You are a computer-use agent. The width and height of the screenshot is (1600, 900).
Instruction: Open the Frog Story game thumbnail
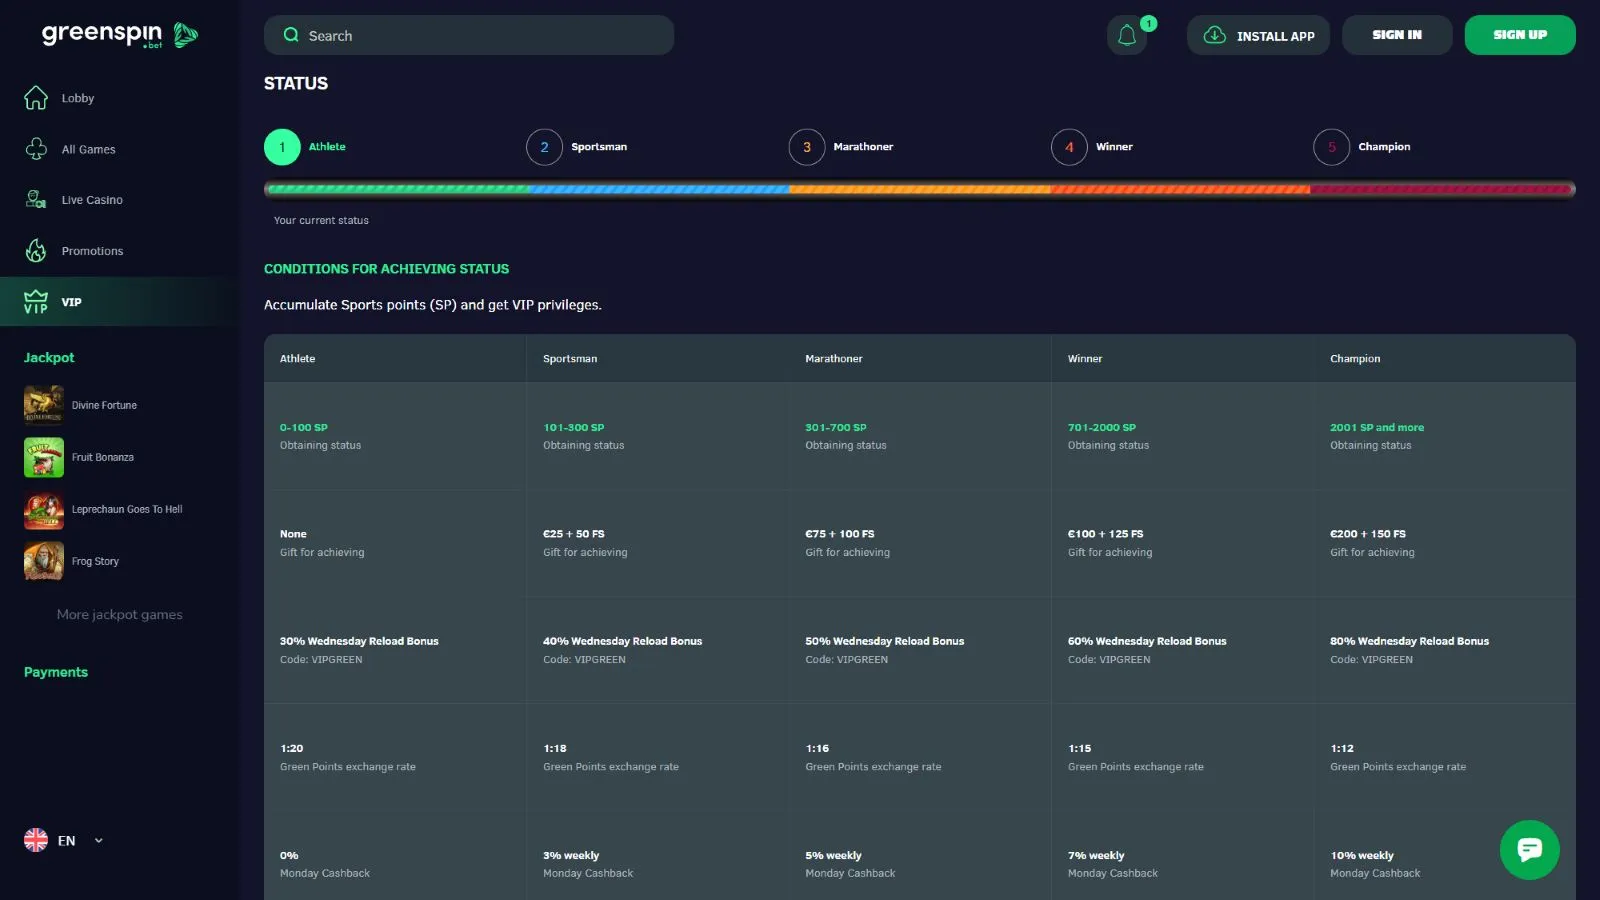point(44,561)
